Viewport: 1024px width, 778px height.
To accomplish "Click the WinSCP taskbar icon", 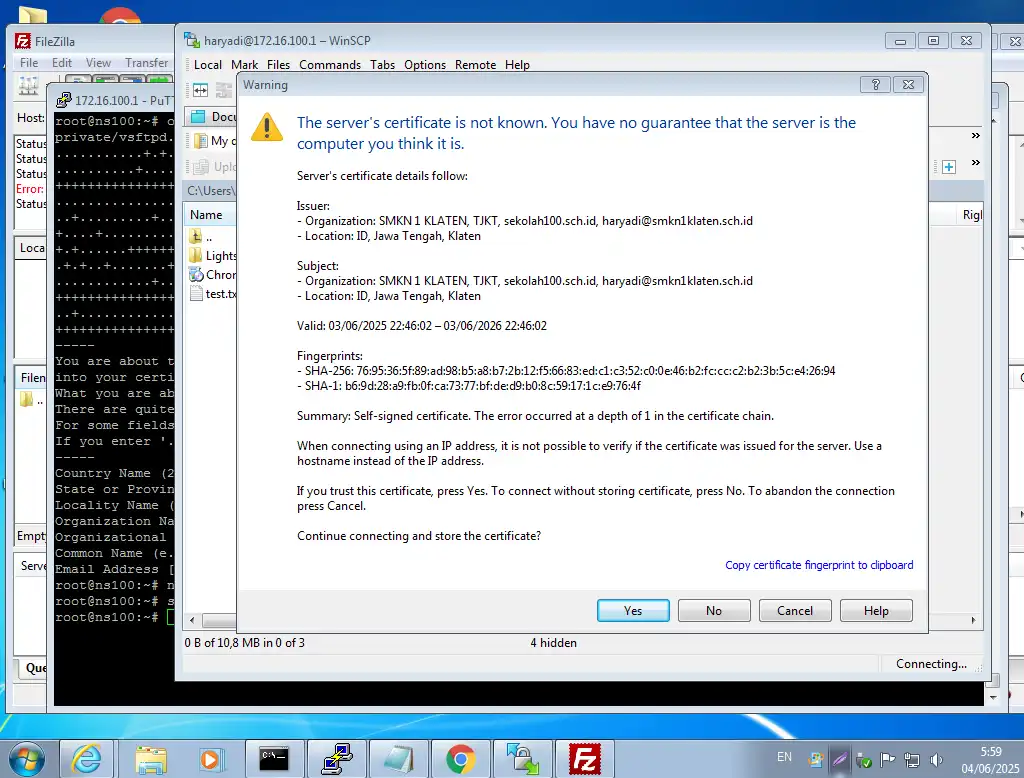I will (x=522, y=759).
